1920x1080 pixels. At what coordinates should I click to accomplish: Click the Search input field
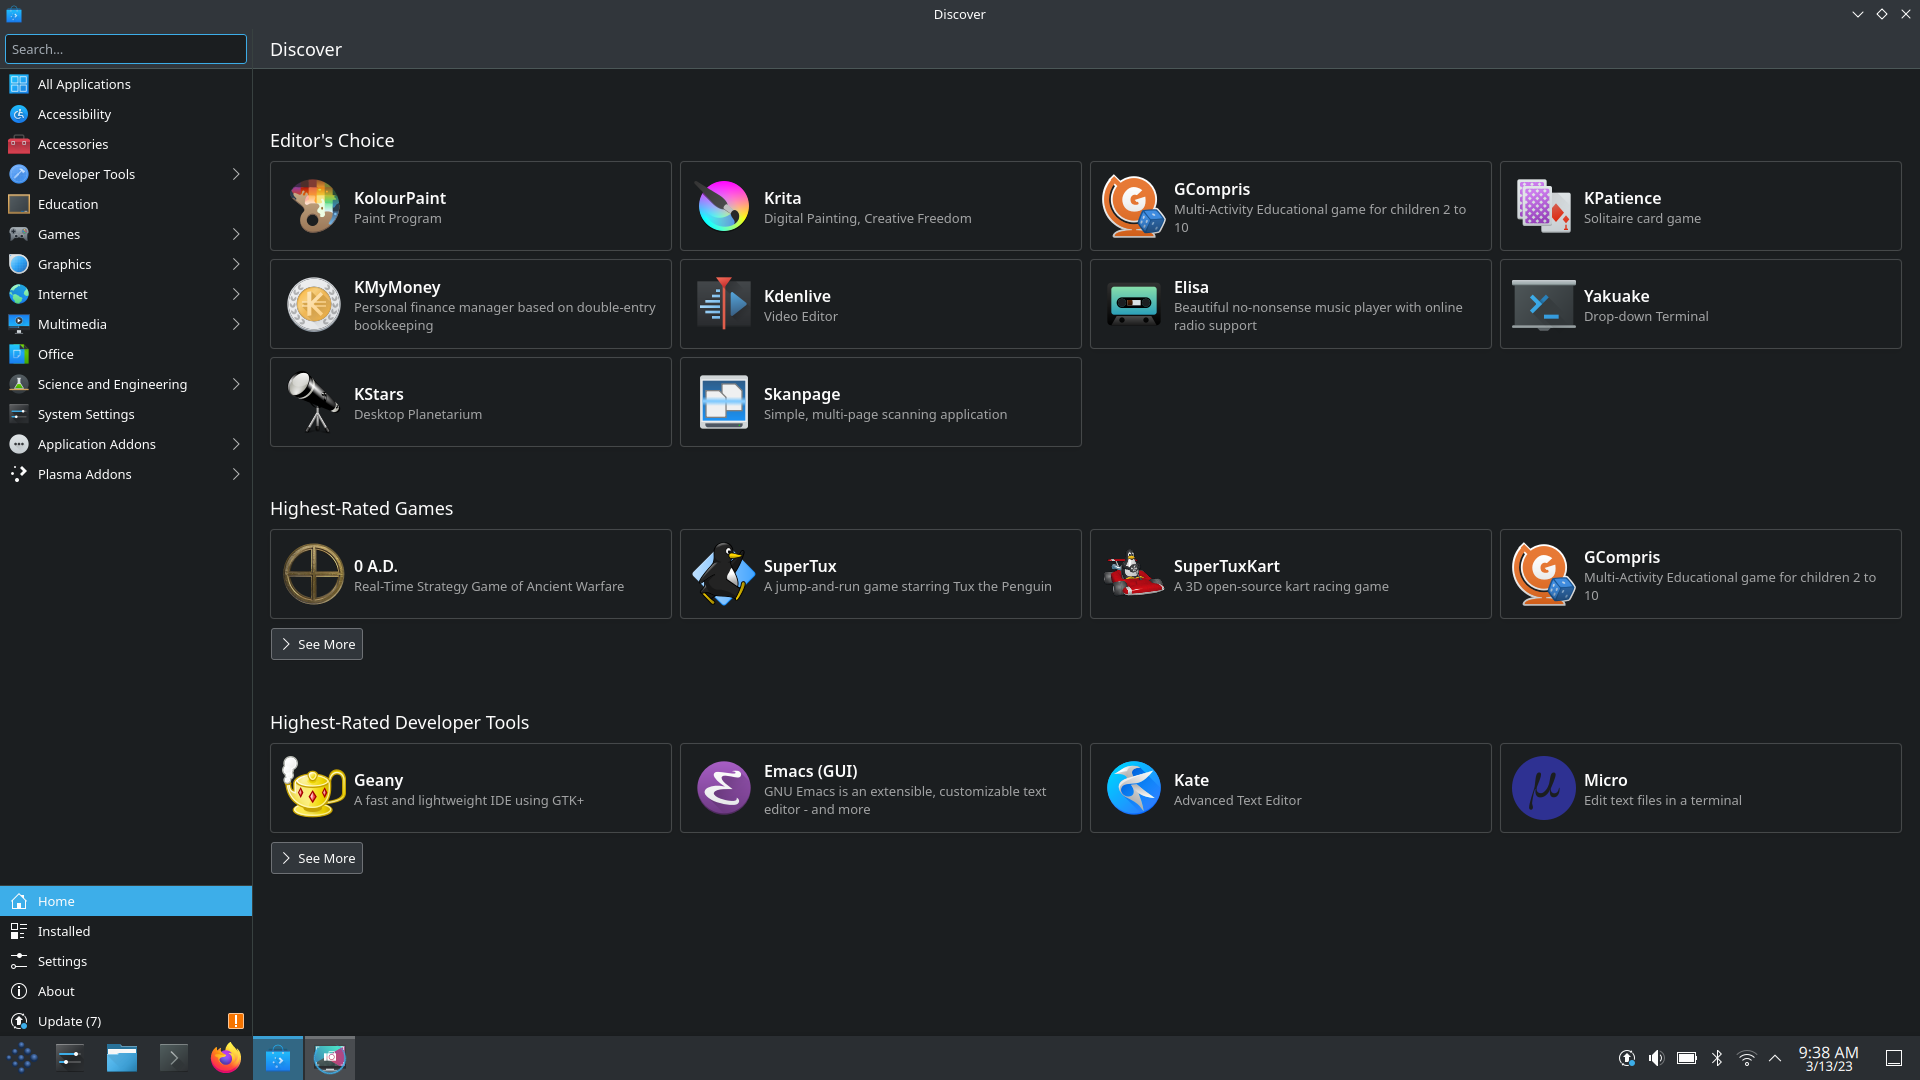(126, 49)
